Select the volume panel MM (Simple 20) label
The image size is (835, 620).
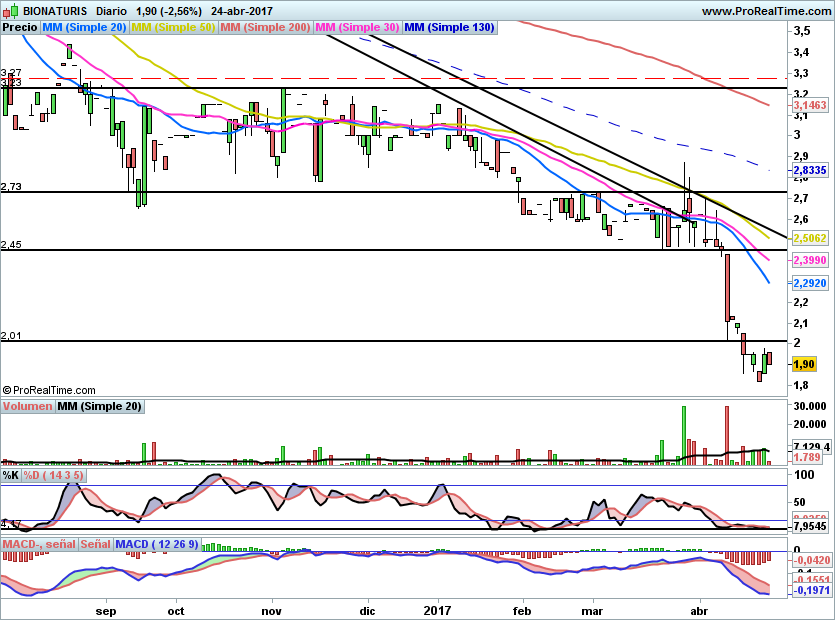click(x=99, y=407)
